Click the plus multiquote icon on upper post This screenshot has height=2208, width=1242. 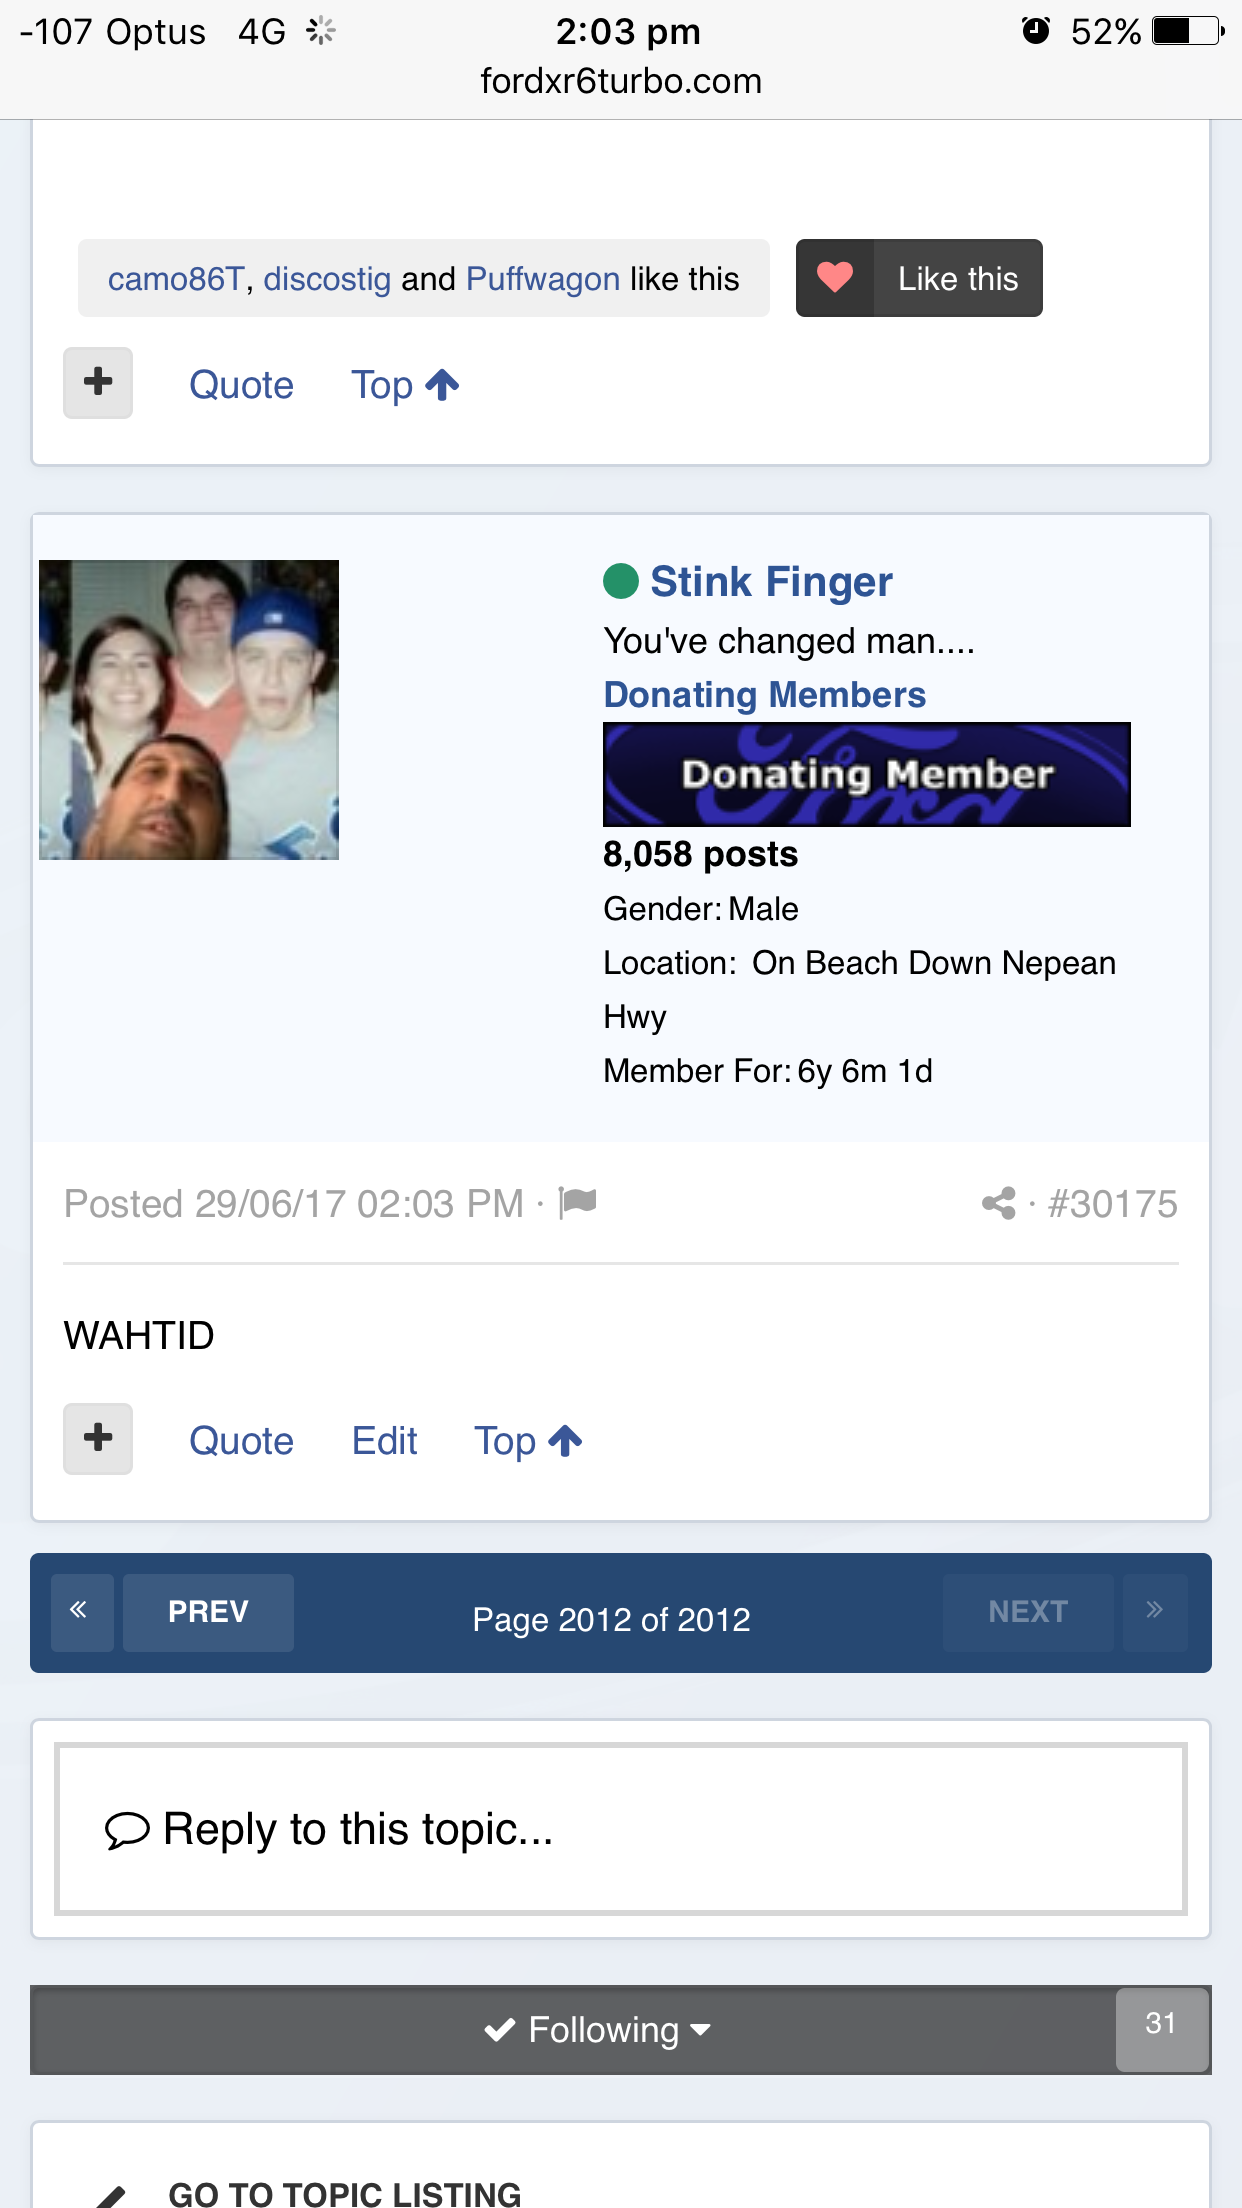pyautogui.click(x=98, y=383)
